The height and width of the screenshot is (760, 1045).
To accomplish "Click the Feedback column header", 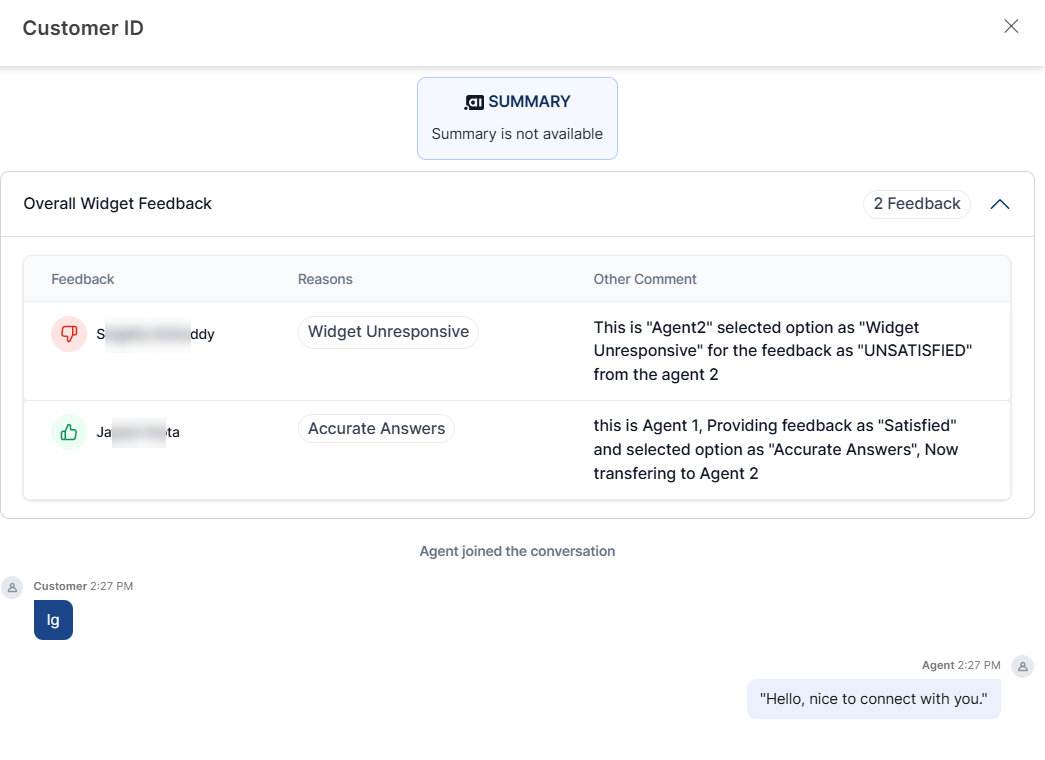I will pos(82,279).
